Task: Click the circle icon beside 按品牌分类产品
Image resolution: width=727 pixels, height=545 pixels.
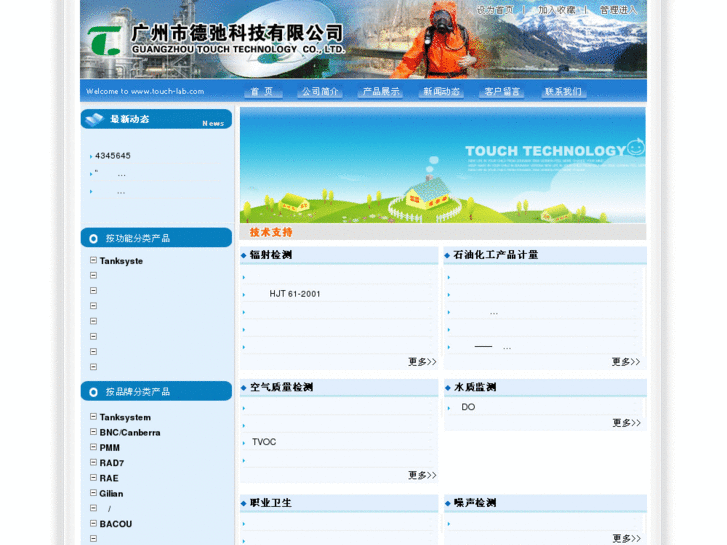Action: point(93,392)
